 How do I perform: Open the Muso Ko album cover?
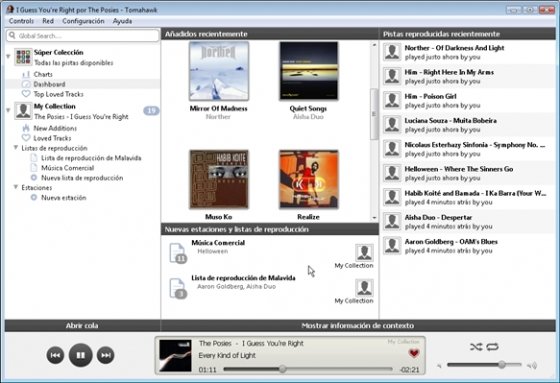click(219, 179)
